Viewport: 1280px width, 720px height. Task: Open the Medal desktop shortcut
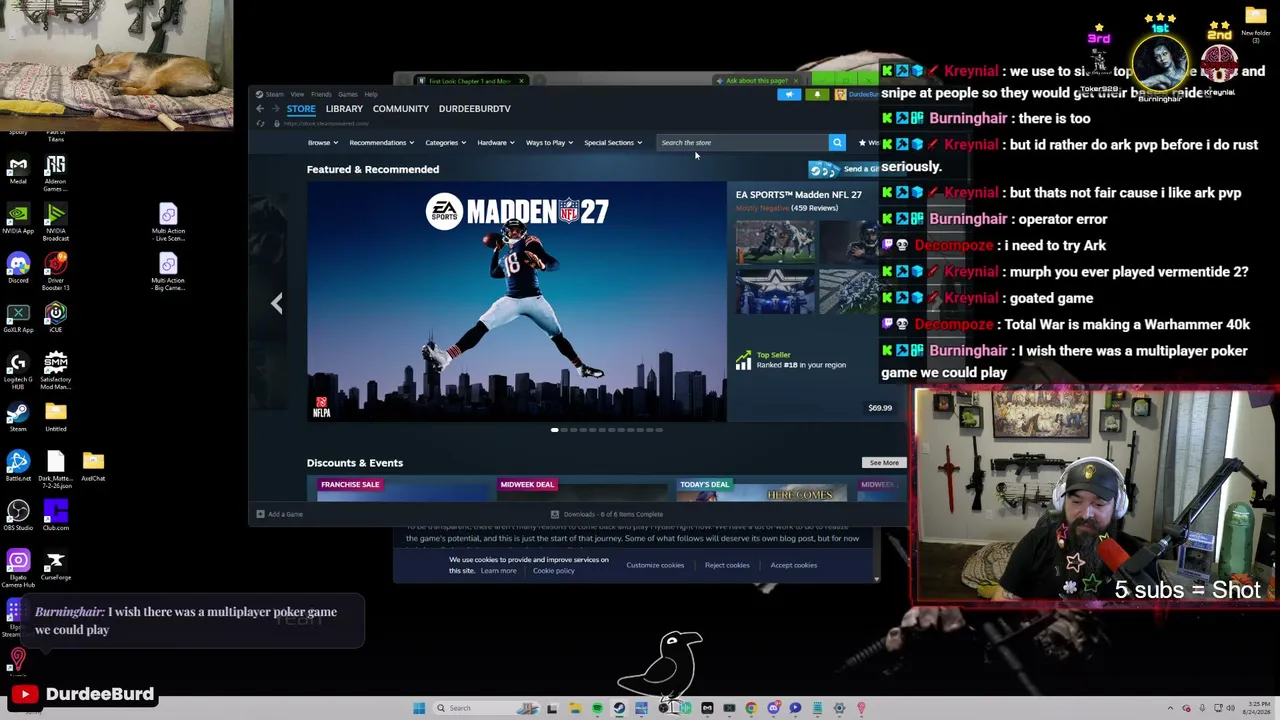tap(18, 169)
